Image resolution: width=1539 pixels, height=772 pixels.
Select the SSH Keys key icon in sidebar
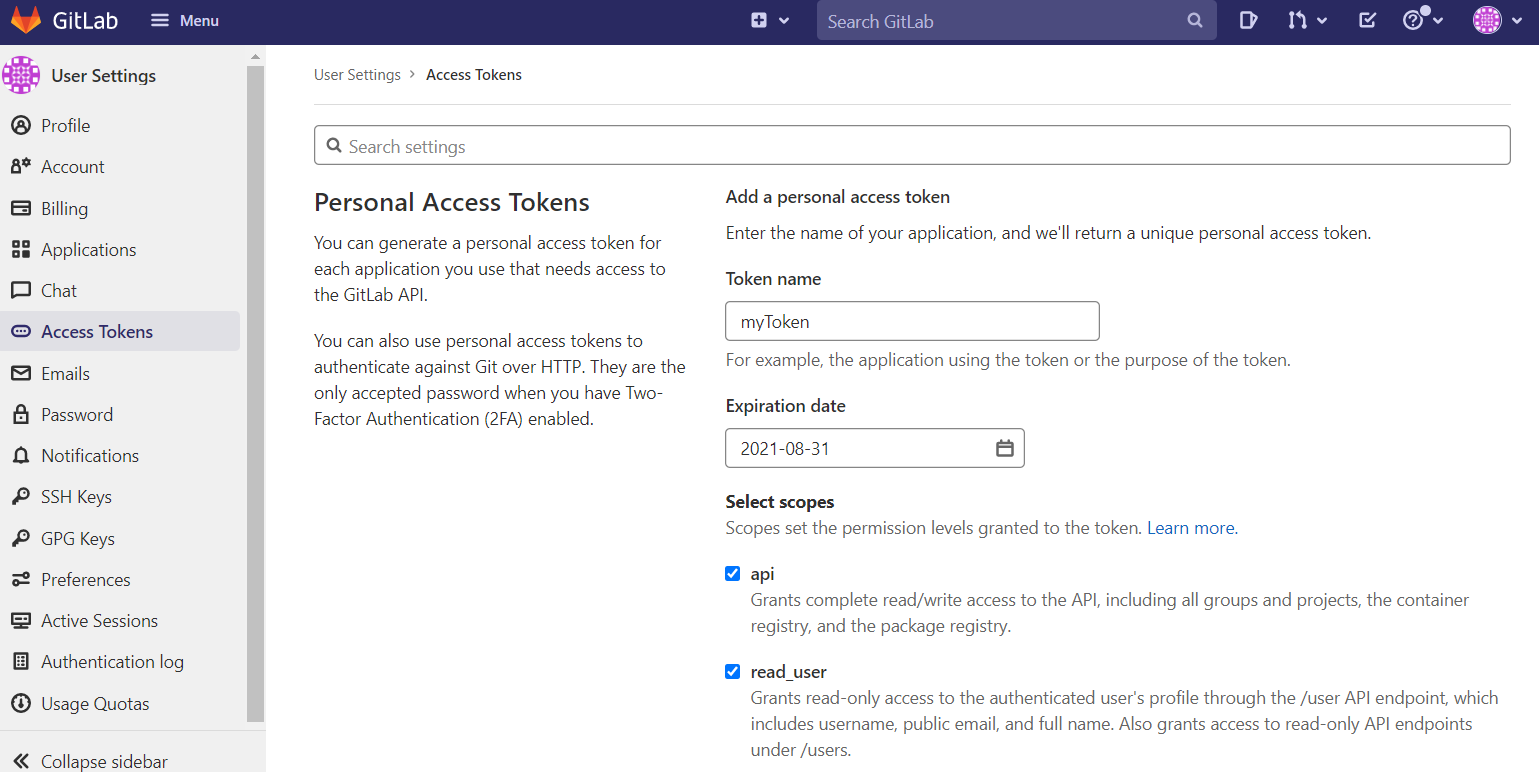[21, 496]
